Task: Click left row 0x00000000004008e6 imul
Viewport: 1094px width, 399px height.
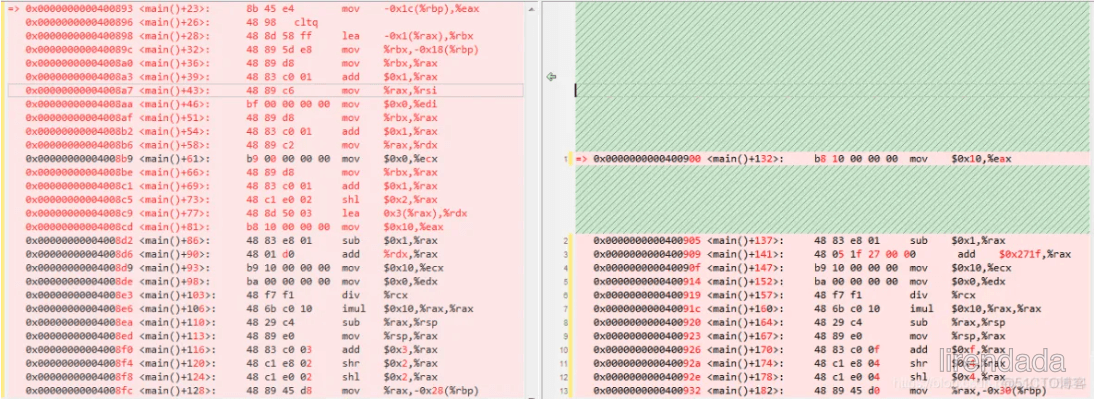Action: tap(265, 308)
